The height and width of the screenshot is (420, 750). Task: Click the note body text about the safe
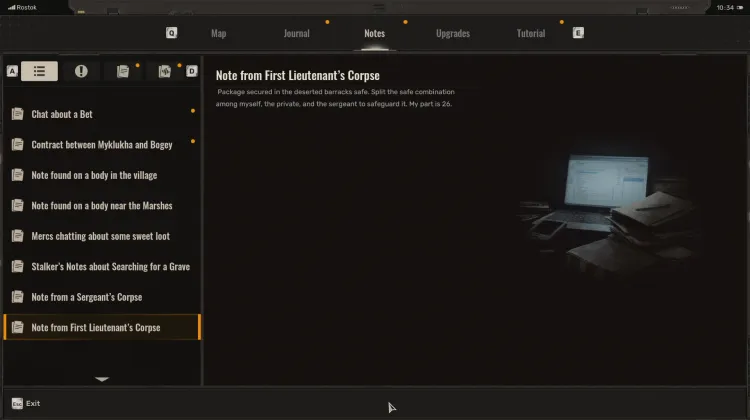335,98
